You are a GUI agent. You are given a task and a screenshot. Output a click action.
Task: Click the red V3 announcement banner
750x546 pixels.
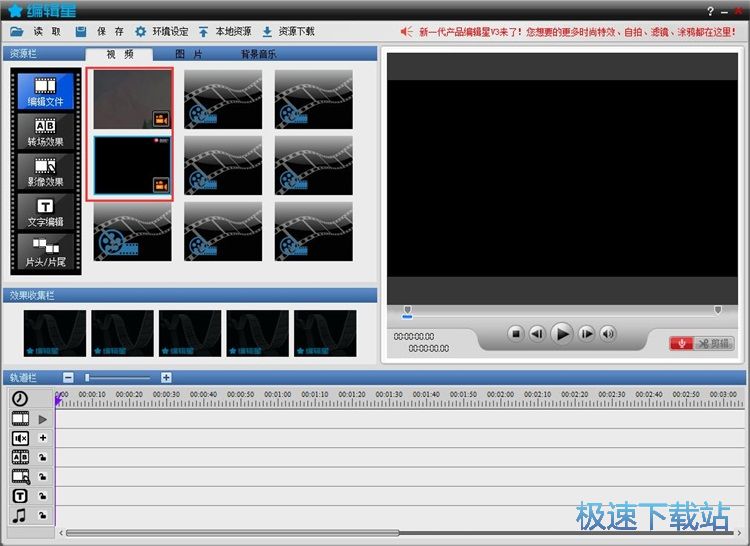[x=568, y=32]
